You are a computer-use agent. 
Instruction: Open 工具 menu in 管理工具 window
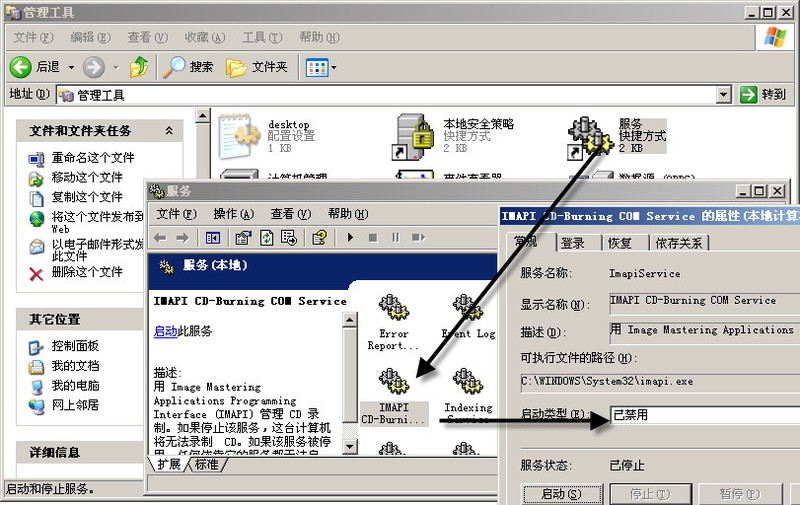(262, 37)
